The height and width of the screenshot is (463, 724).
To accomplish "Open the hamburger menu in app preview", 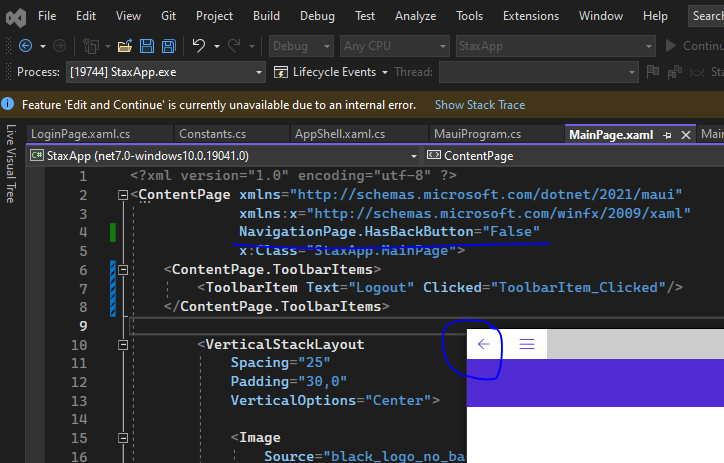I will click(x=527, y=344).
